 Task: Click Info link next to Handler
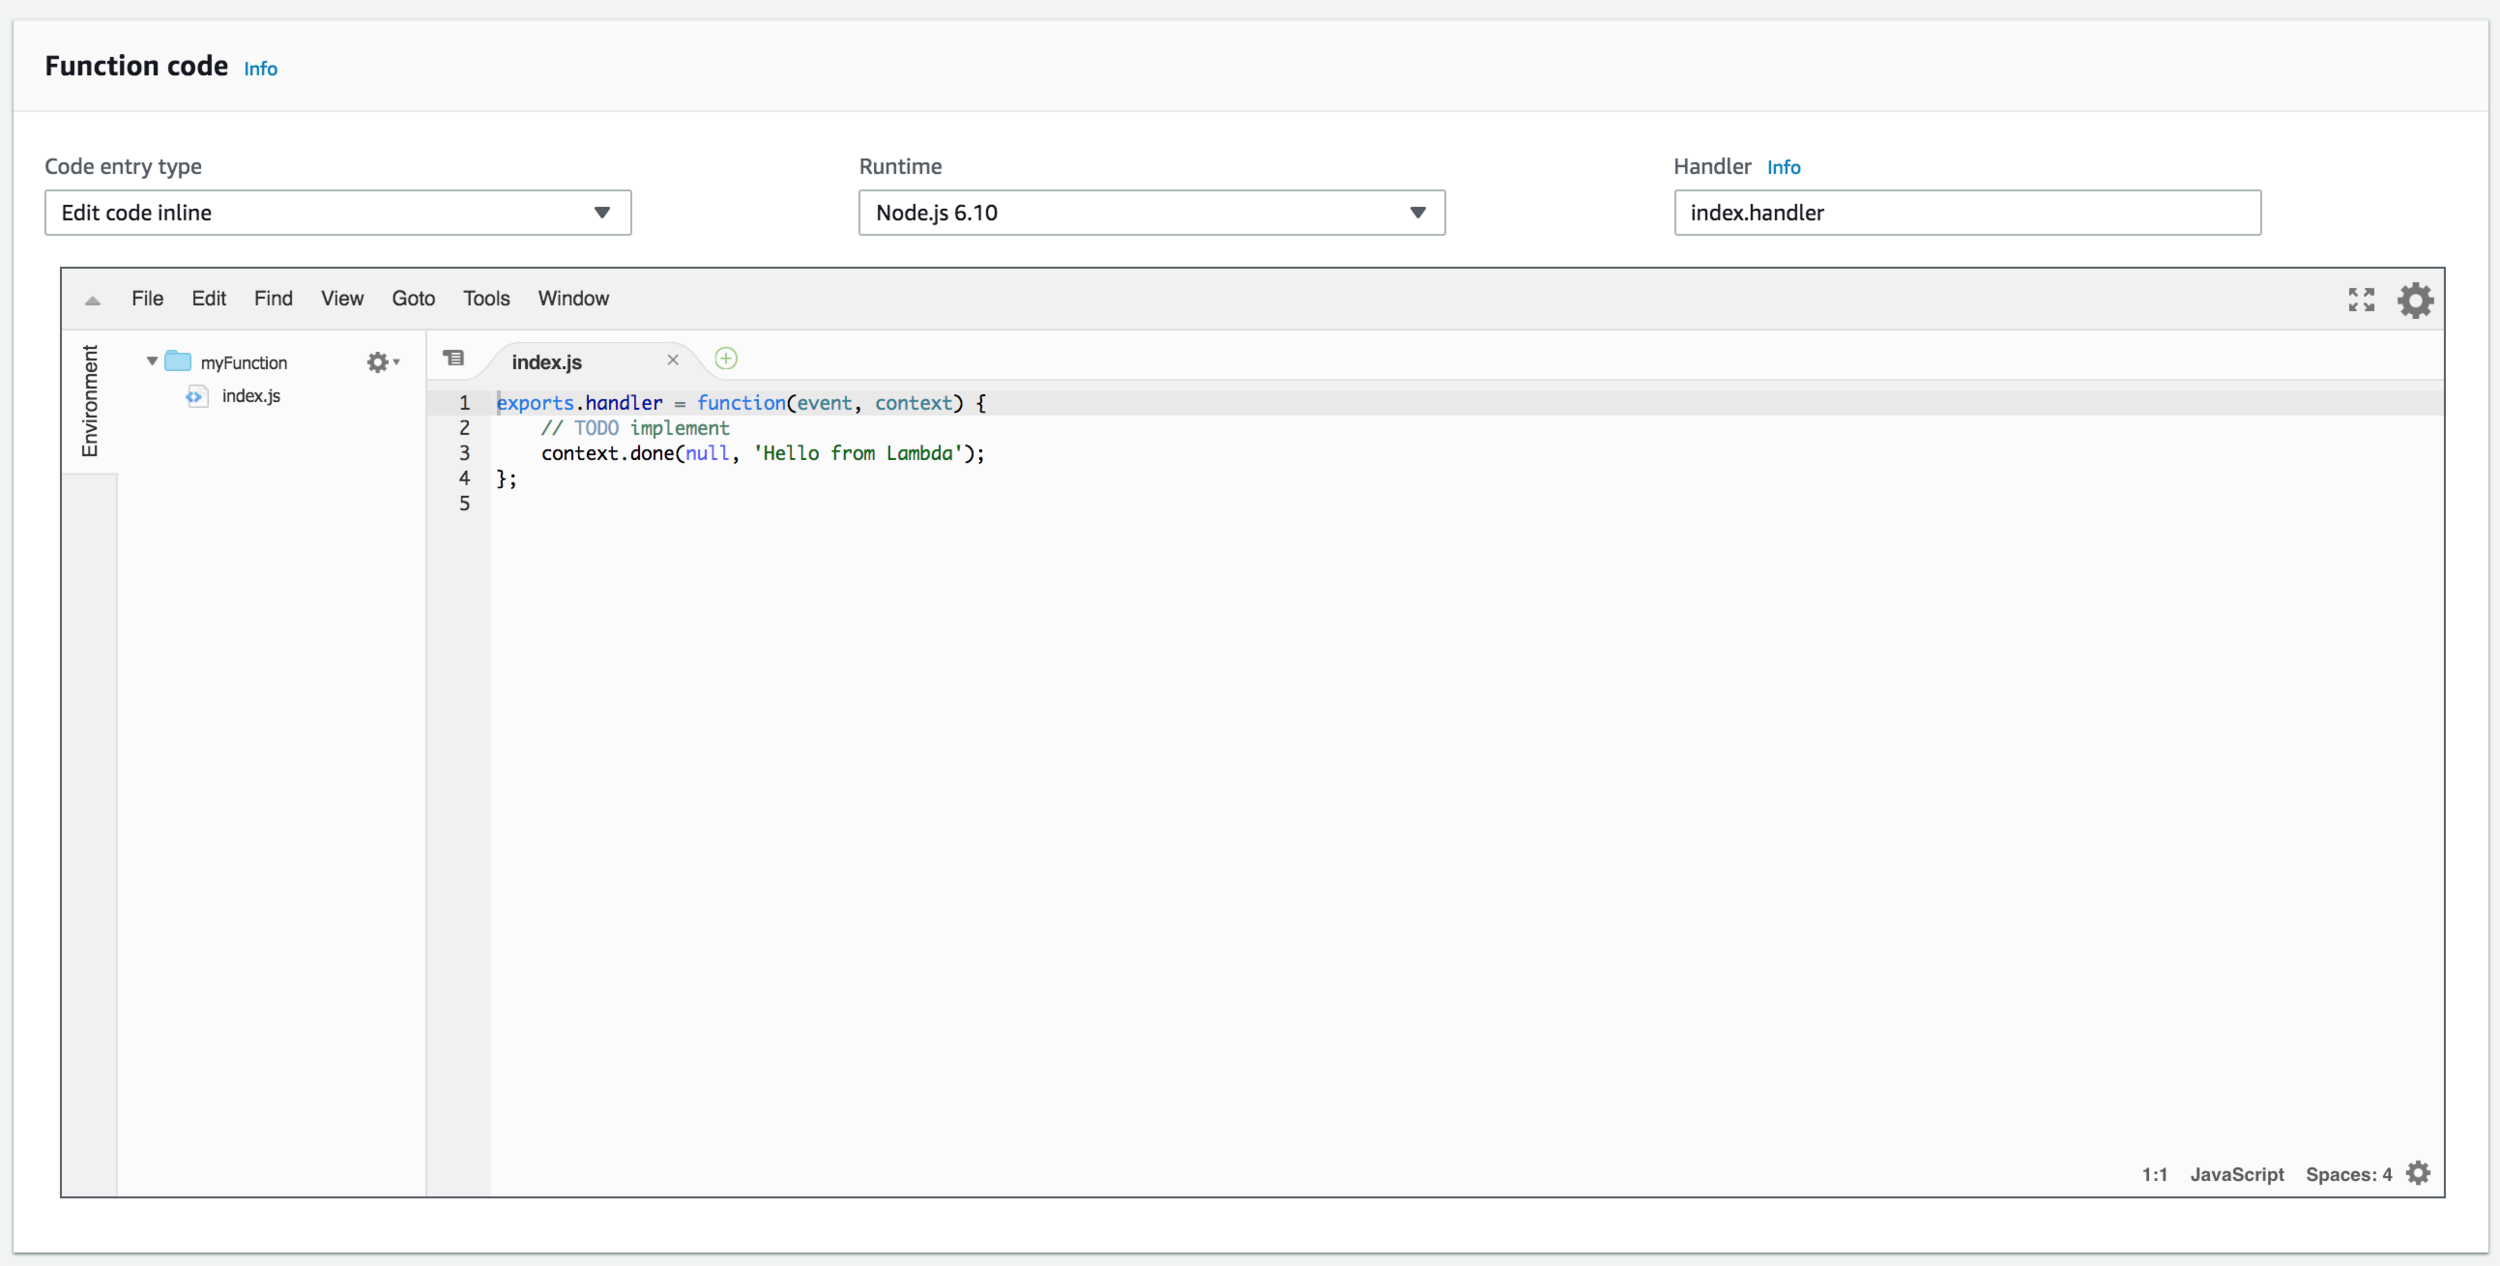(x=1783, y=168)
